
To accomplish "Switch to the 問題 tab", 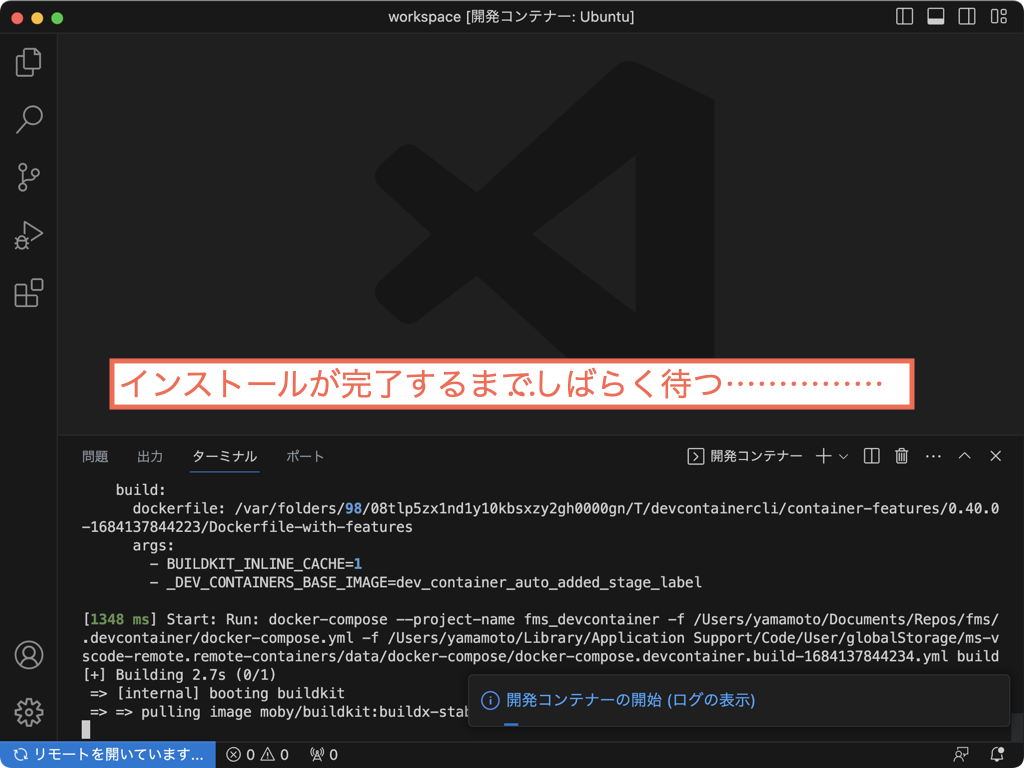I will pyautogui.click(x=95, y=456).
